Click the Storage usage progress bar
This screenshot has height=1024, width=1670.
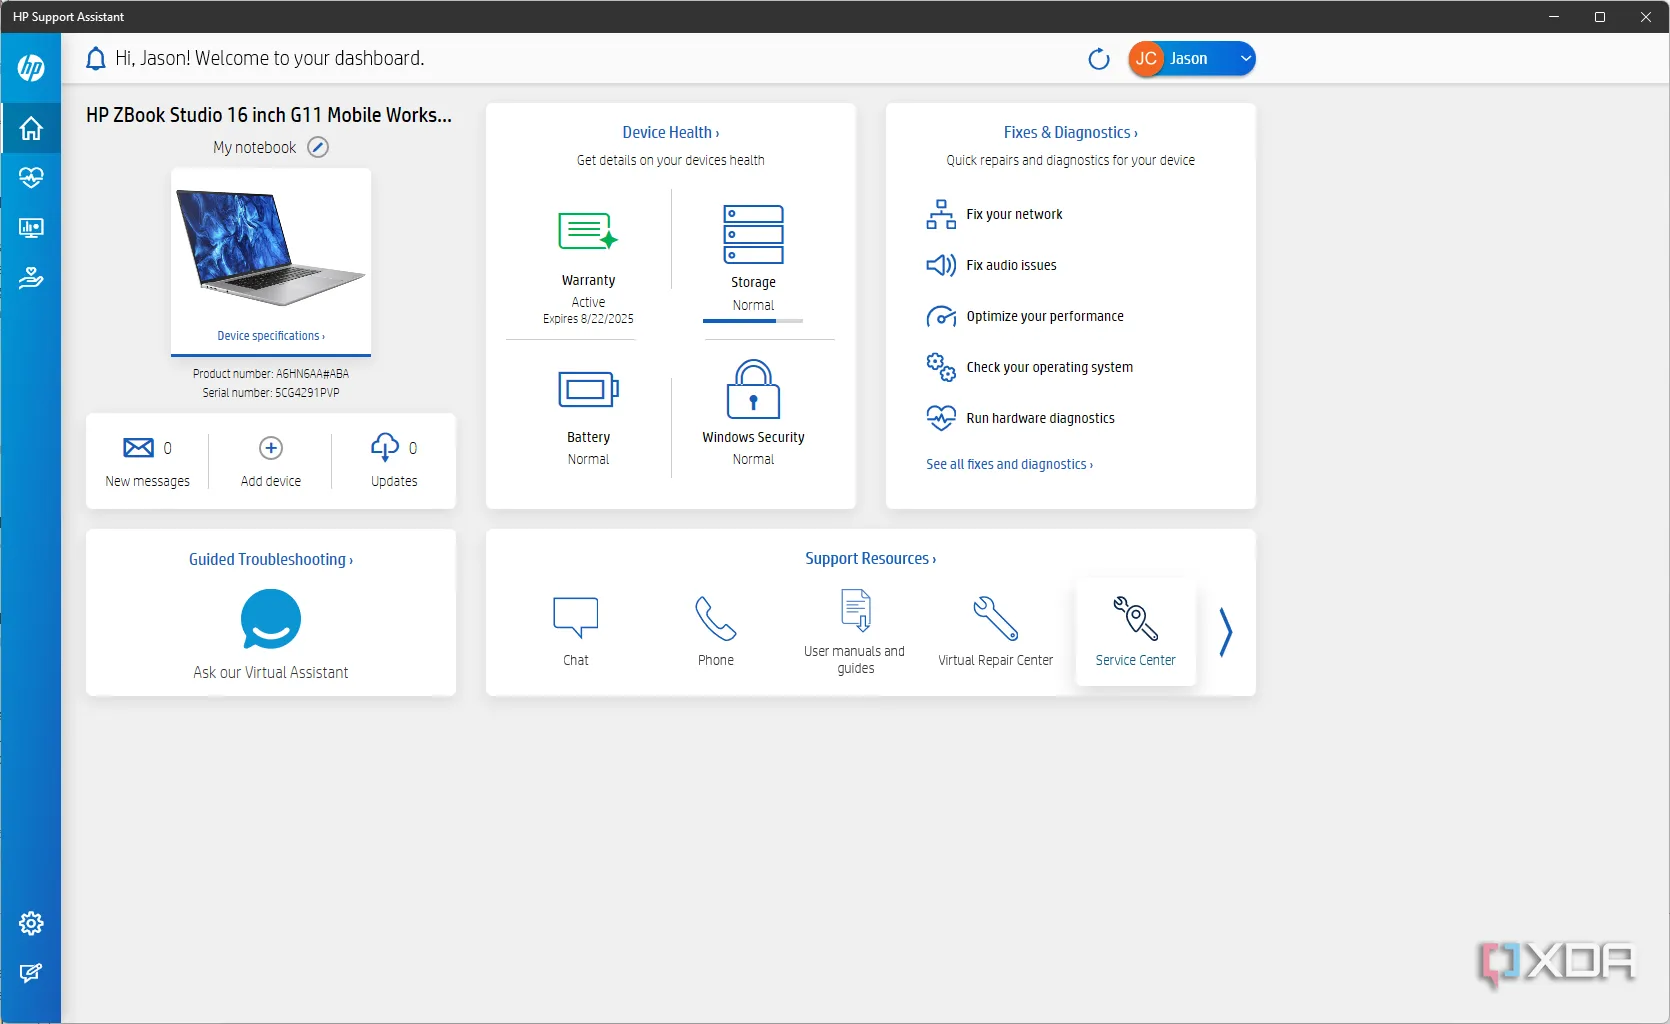(753, 321)
